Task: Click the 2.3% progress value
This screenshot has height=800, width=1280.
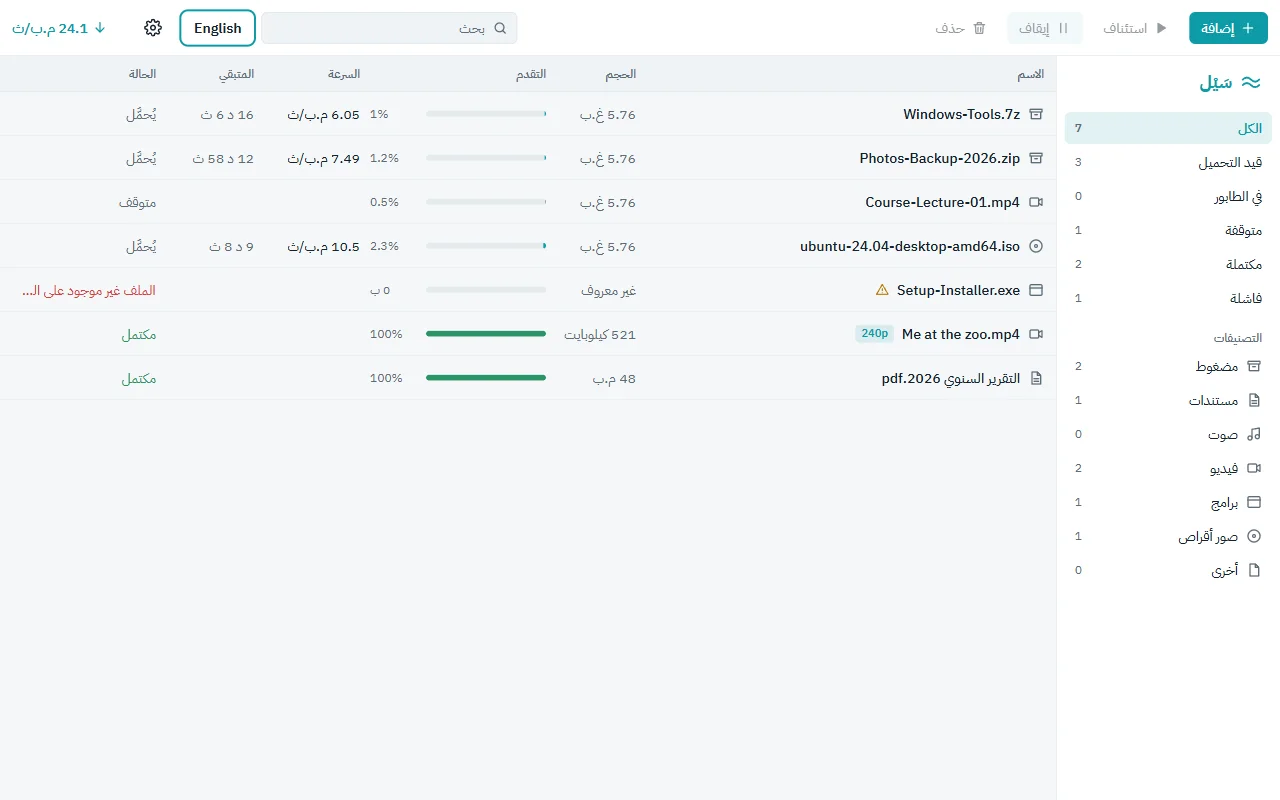Action: [x=384, y=246]
